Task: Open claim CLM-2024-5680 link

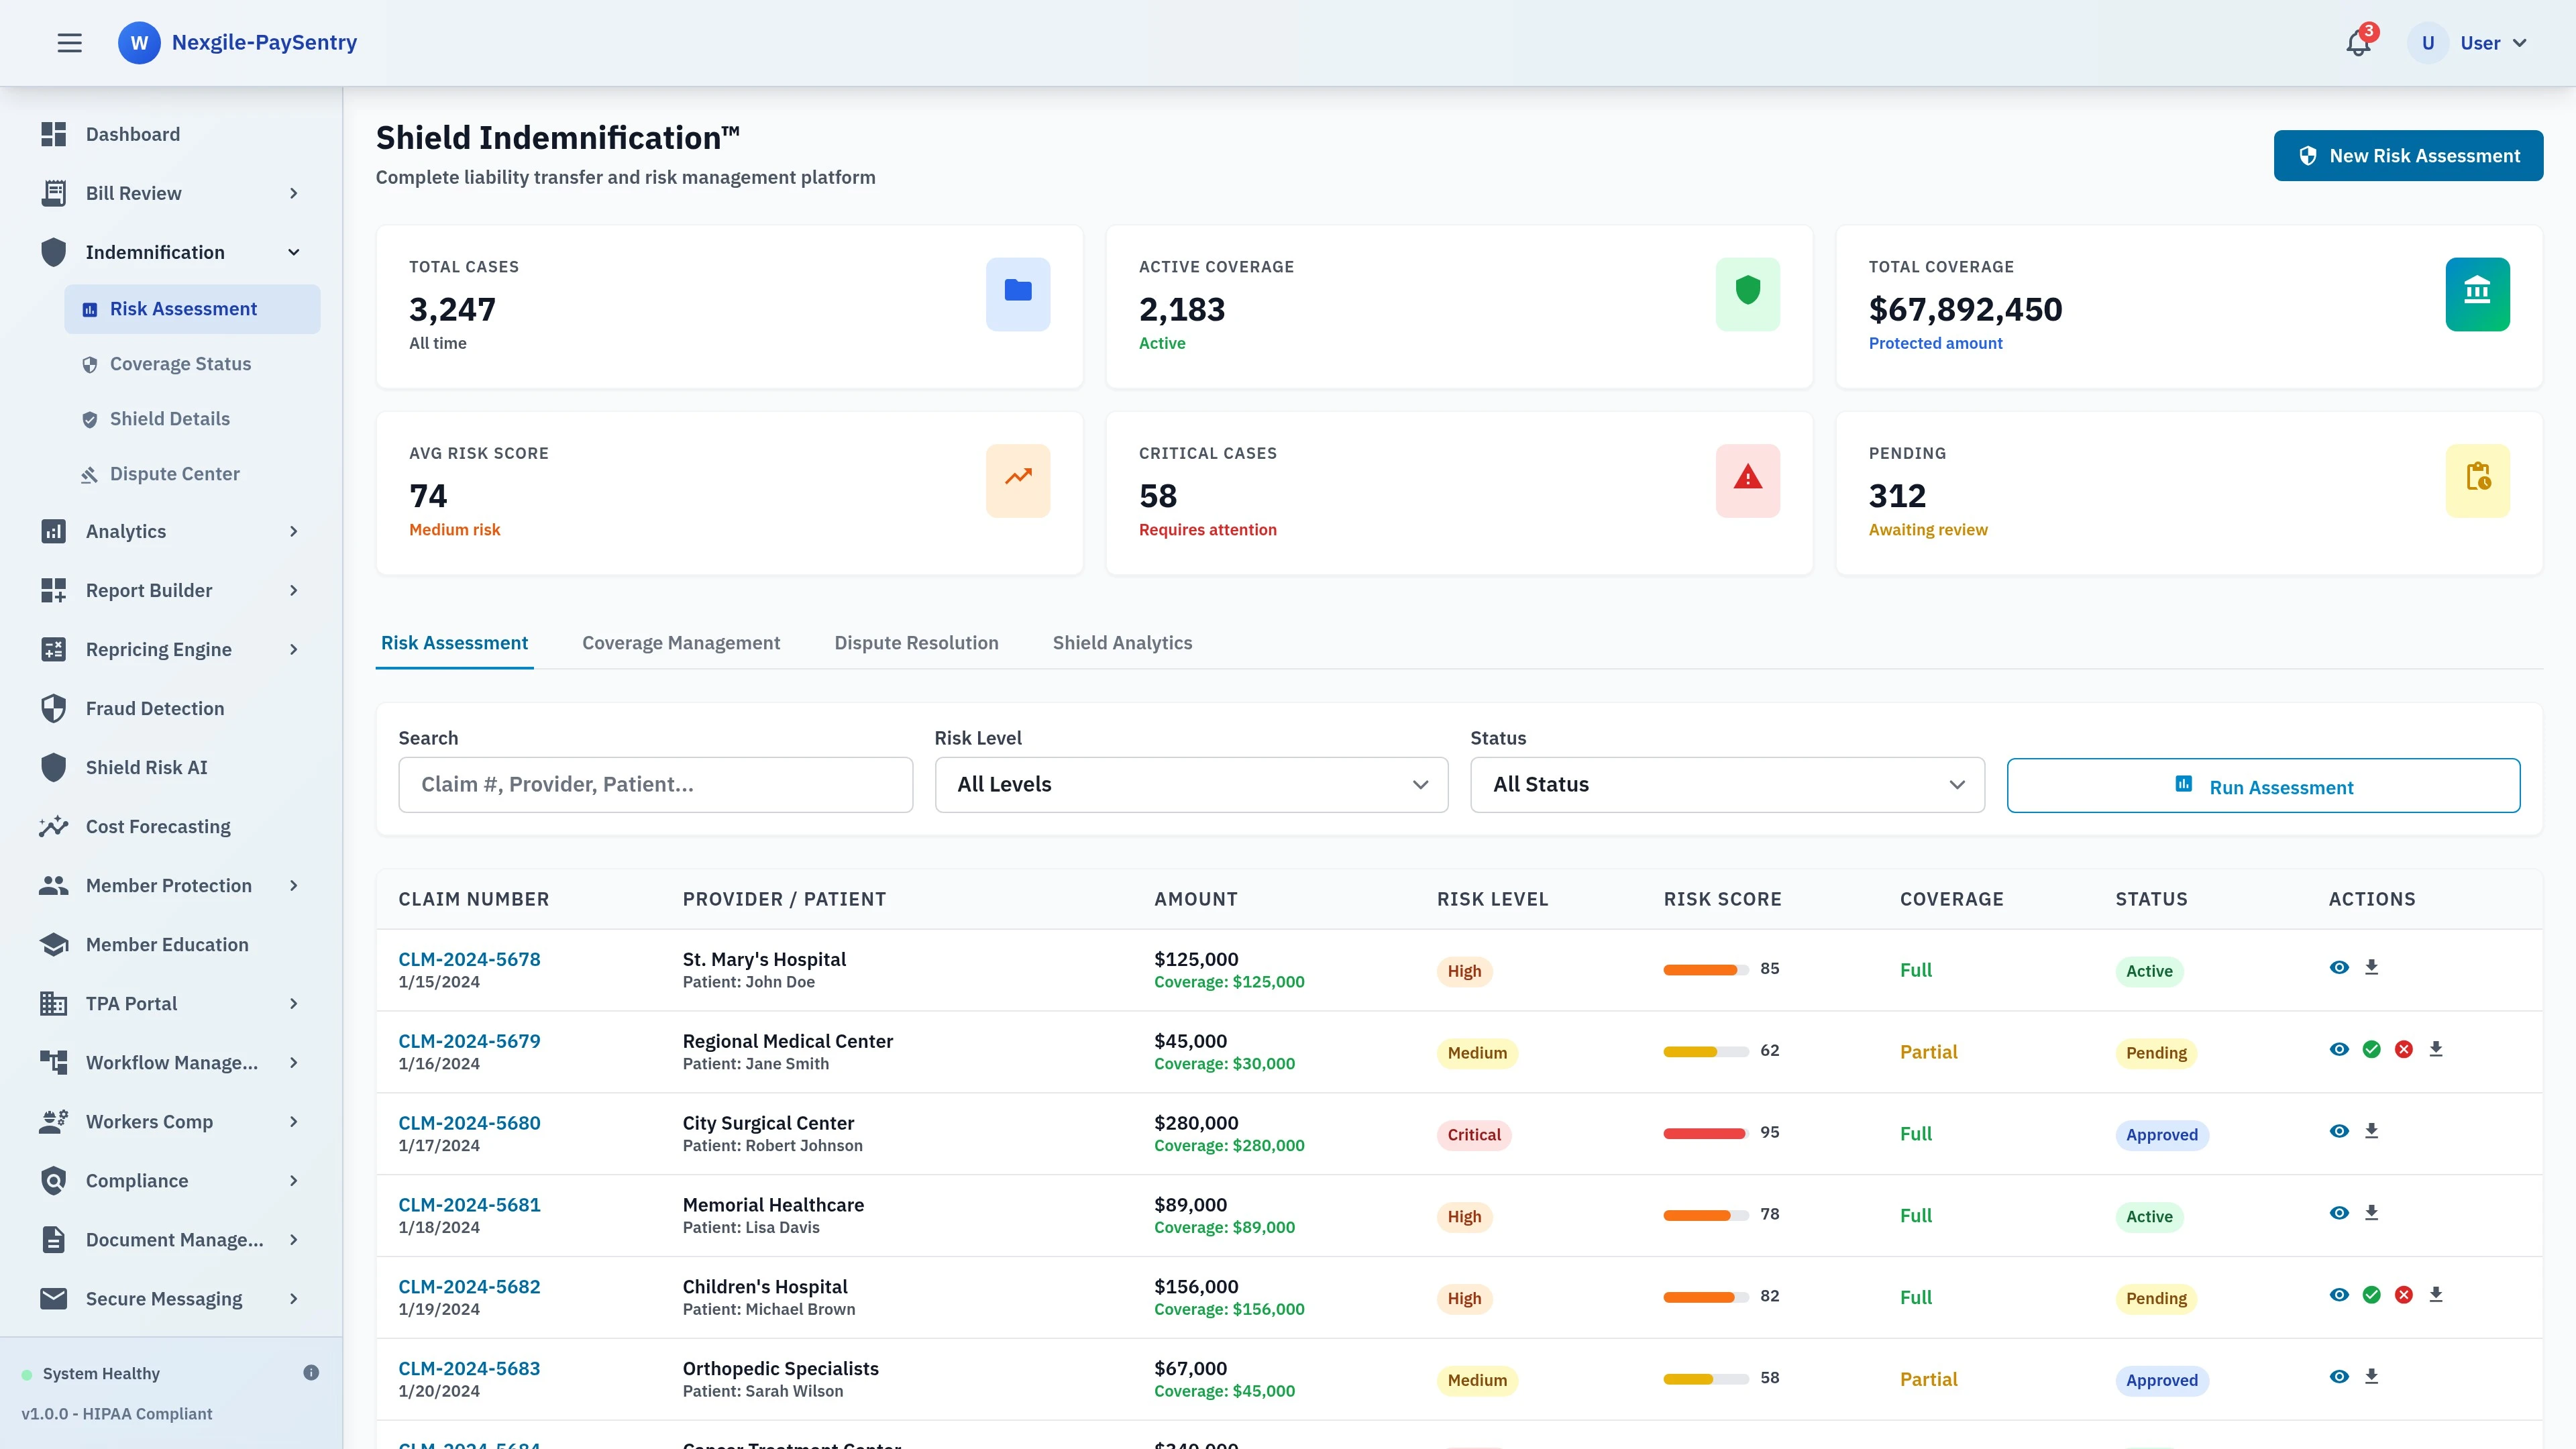Action: click(x=469, y=1122)
